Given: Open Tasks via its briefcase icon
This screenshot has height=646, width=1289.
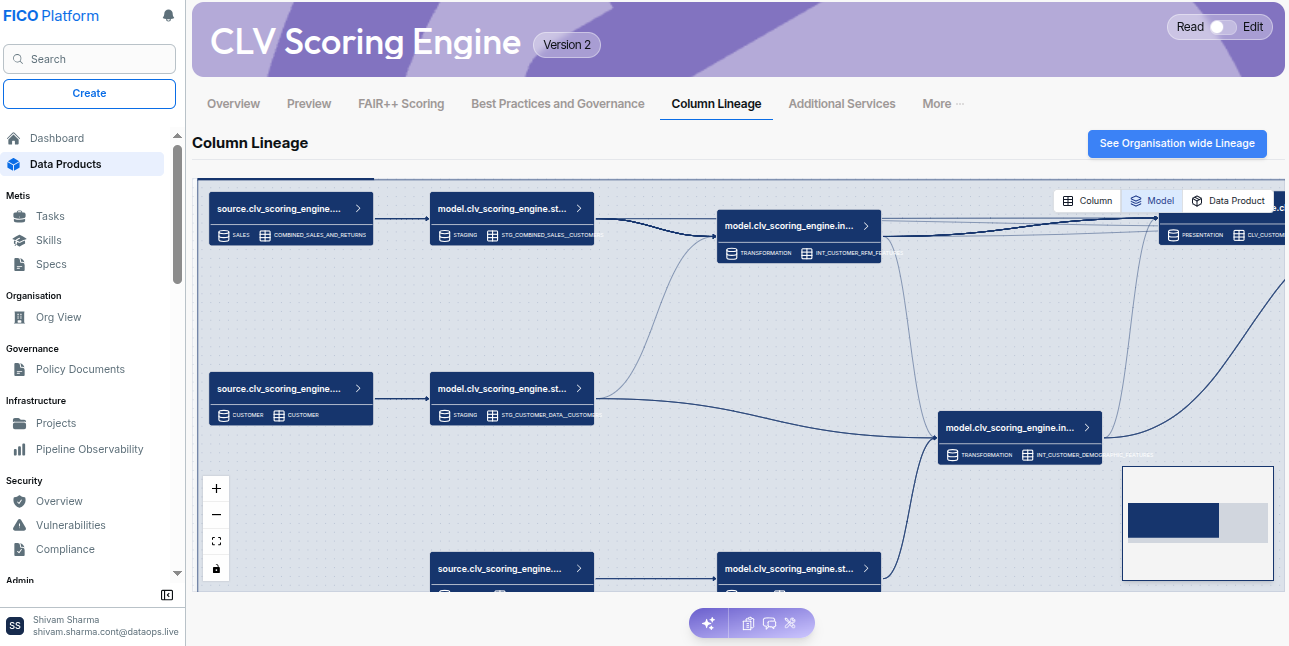Looking at the screenshot, I should pyautogui.click(x=19, y=216).
